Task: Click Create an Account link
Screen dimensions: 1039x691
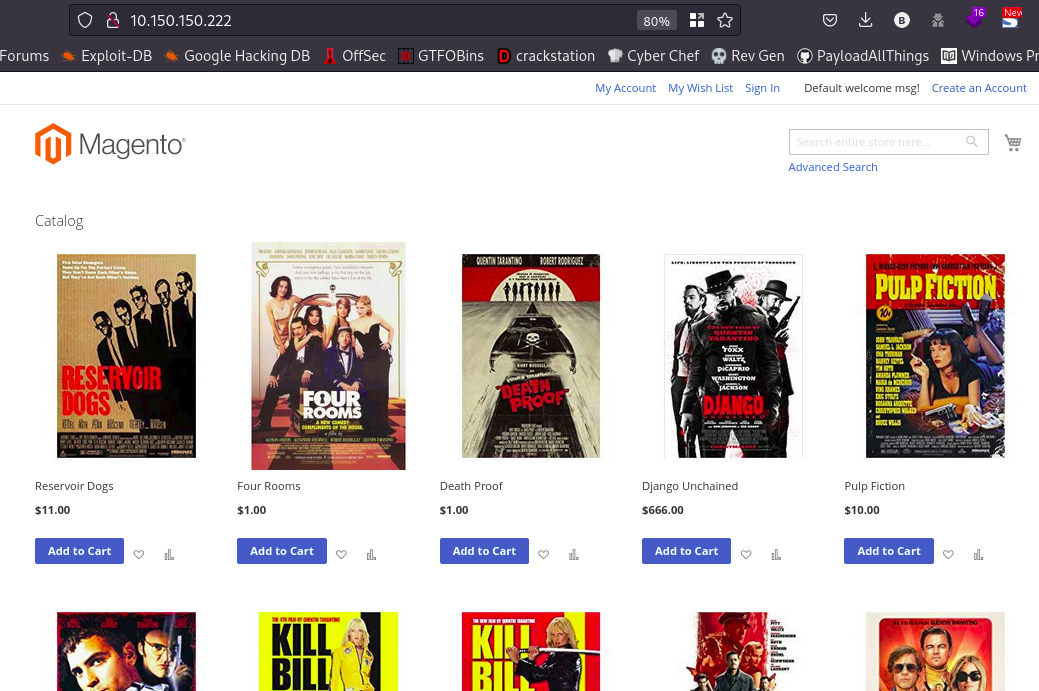Action: coord(979,88)
